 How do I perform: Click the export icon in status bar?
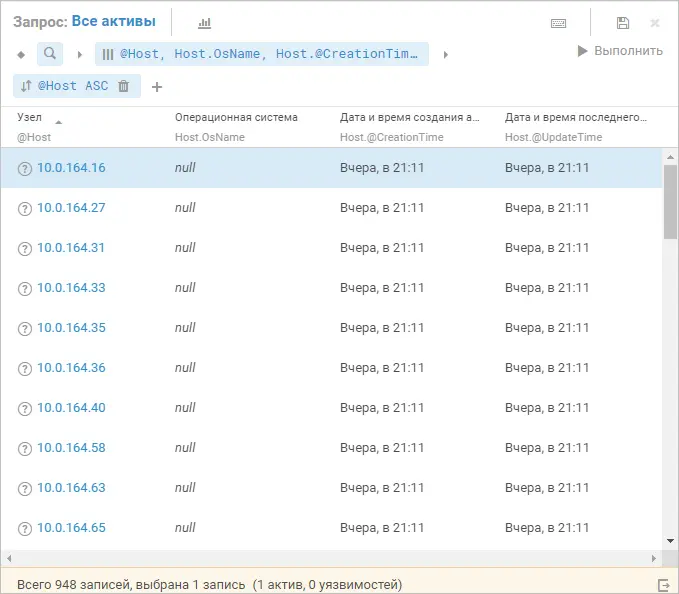[x=662, y=584]
